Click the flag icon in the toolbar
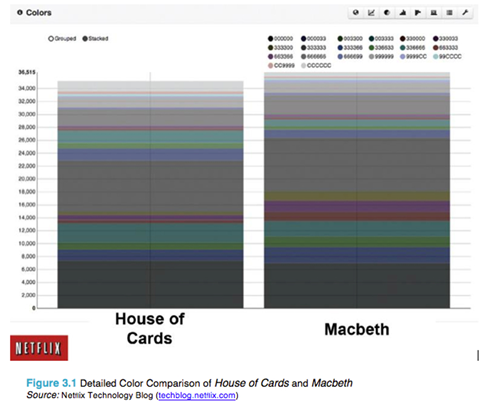Screen dimensions: 480x407 point(418,13)
